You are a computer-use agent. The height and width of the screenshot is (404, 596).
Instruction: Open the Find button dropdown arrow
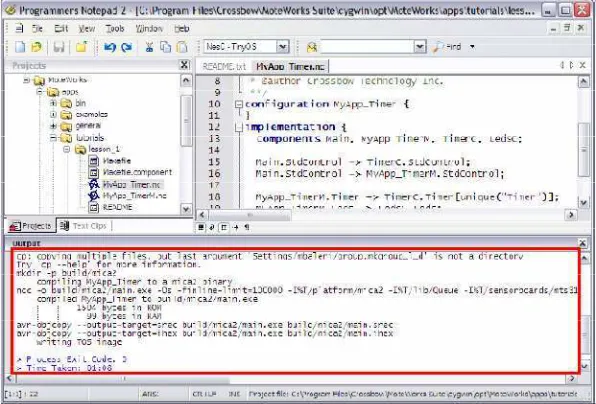tap(472, 47)
